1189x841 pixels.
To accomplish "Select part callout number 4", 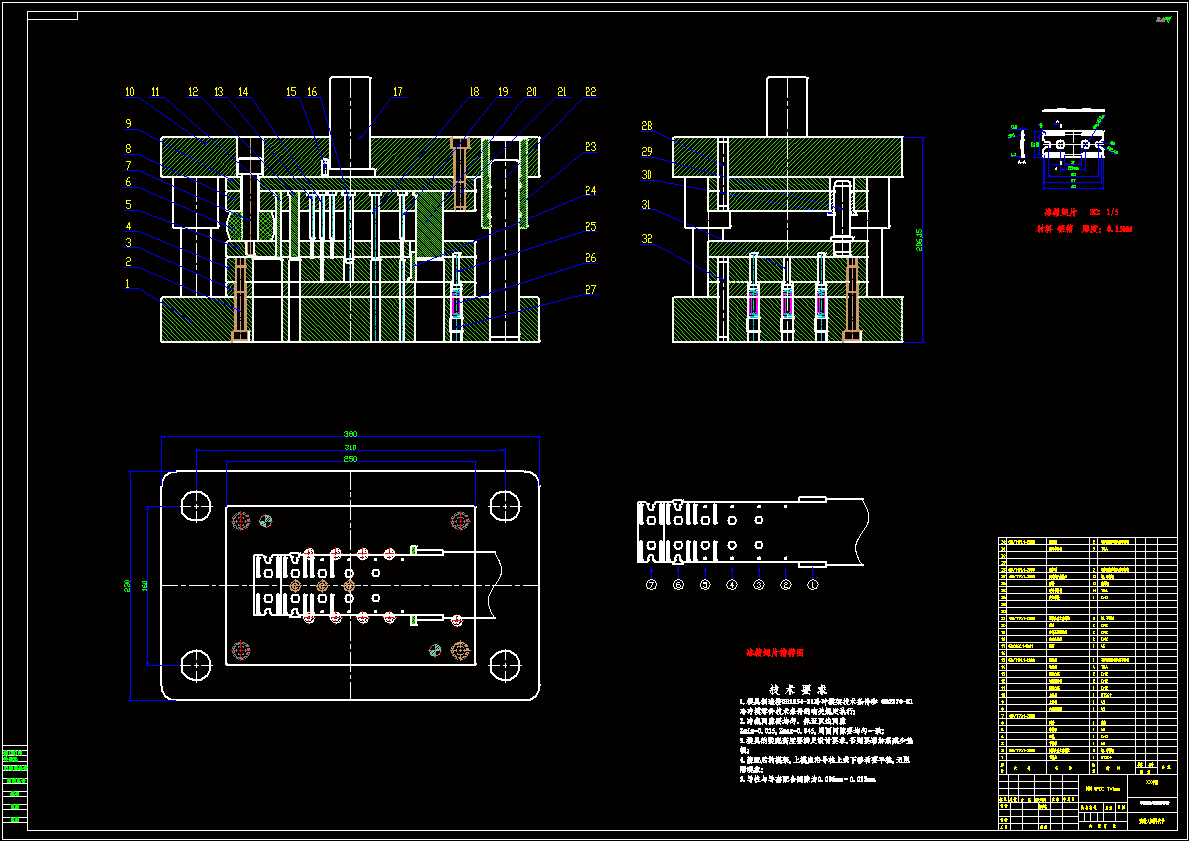I will tap(128, 227).
